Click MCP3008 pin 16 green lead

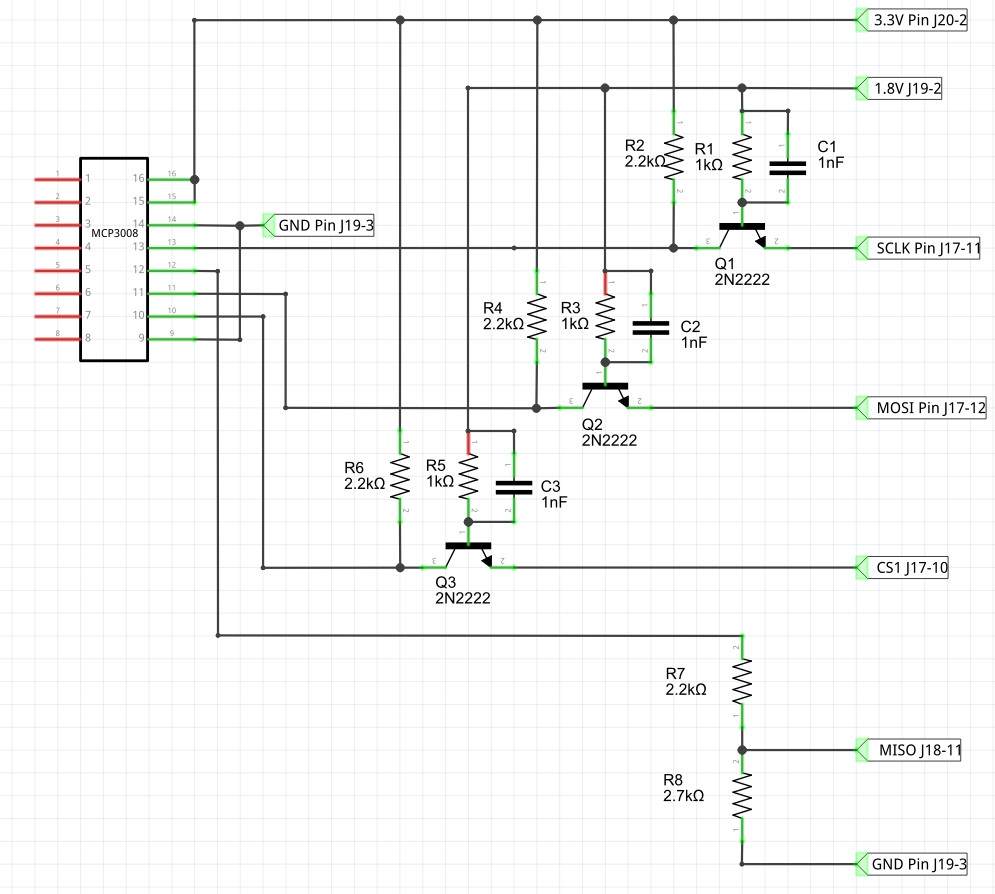pos(171,180)
